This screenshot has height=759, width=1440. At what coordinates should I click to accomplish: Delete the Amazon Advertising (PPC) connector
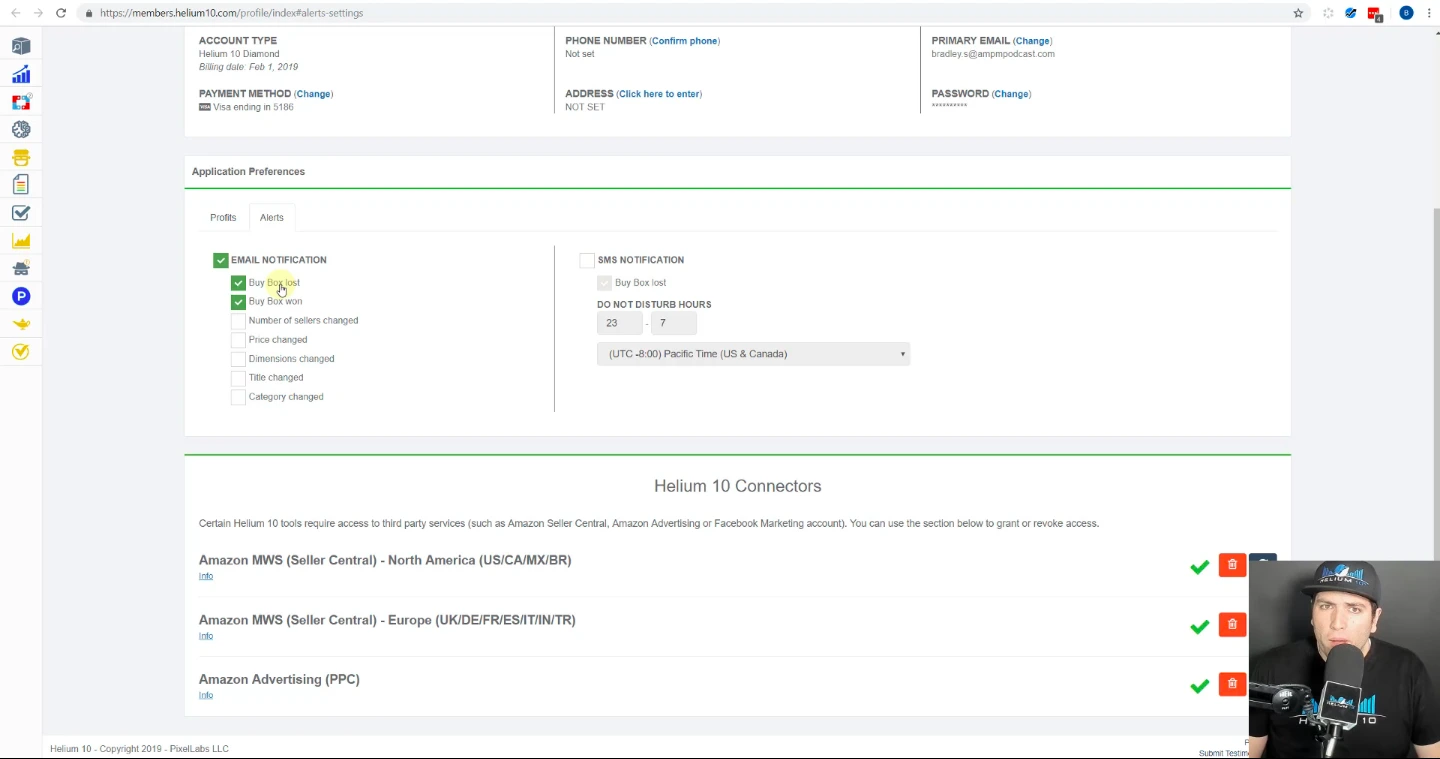(x=1232, y=684)
